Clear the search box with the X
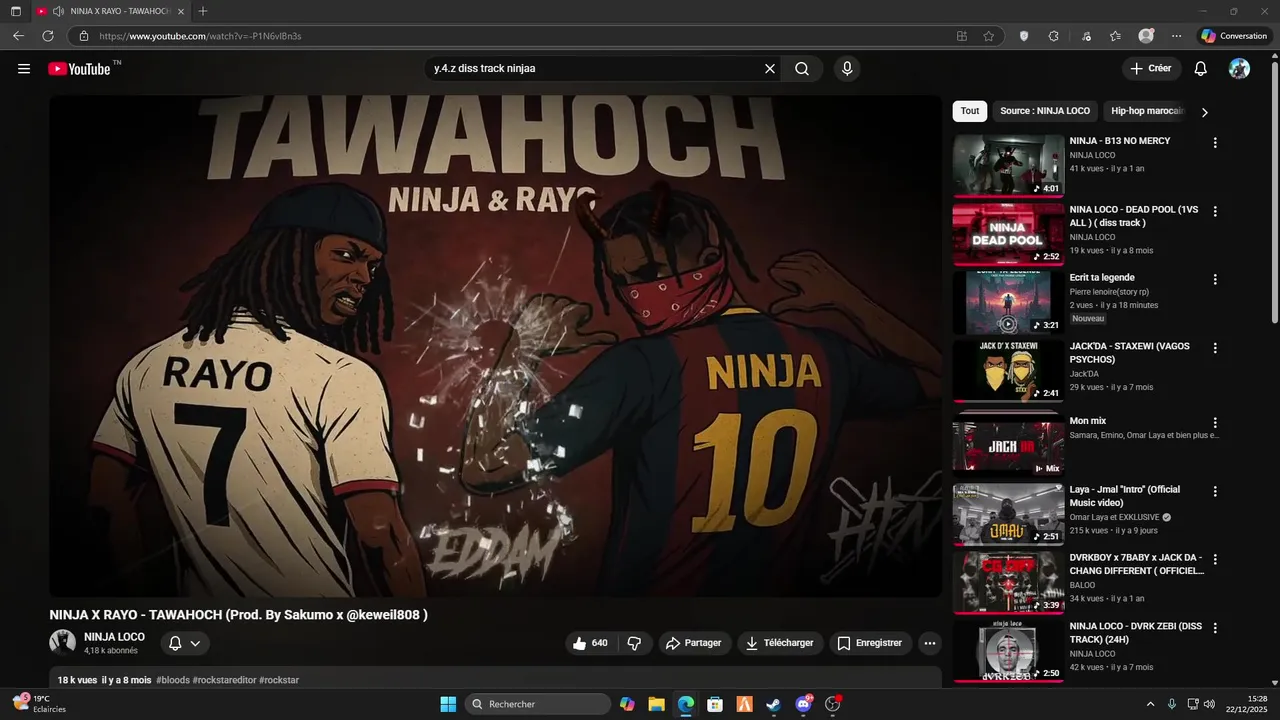This screenshot has height=720, width=1280. (x=770, y=69)
